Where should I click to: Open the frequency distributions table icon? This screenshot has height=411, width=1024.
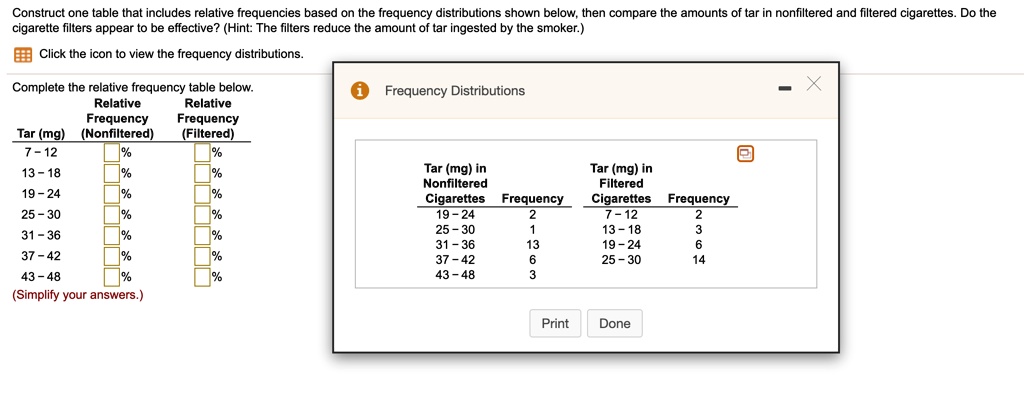tap(23, 55)
